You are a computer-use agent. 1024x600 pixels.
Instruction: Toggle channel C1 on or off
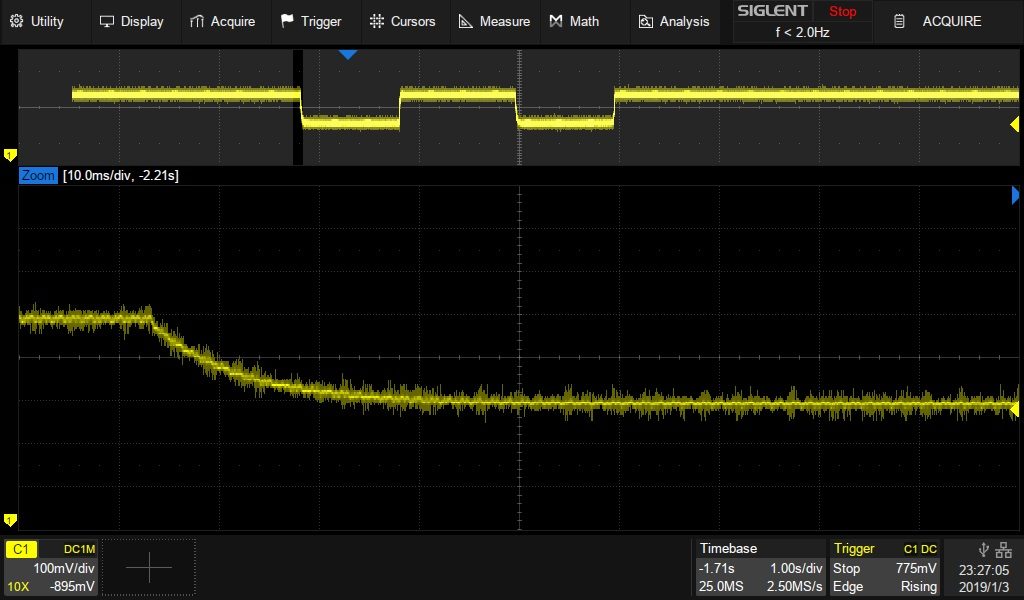(22, 549)
